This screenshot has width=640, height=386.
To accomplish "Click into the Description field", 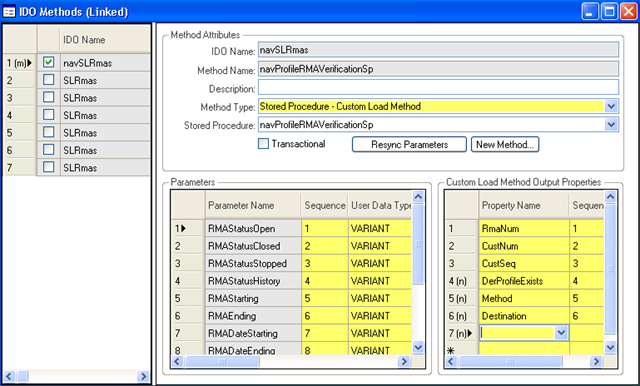I will point(438,87).
